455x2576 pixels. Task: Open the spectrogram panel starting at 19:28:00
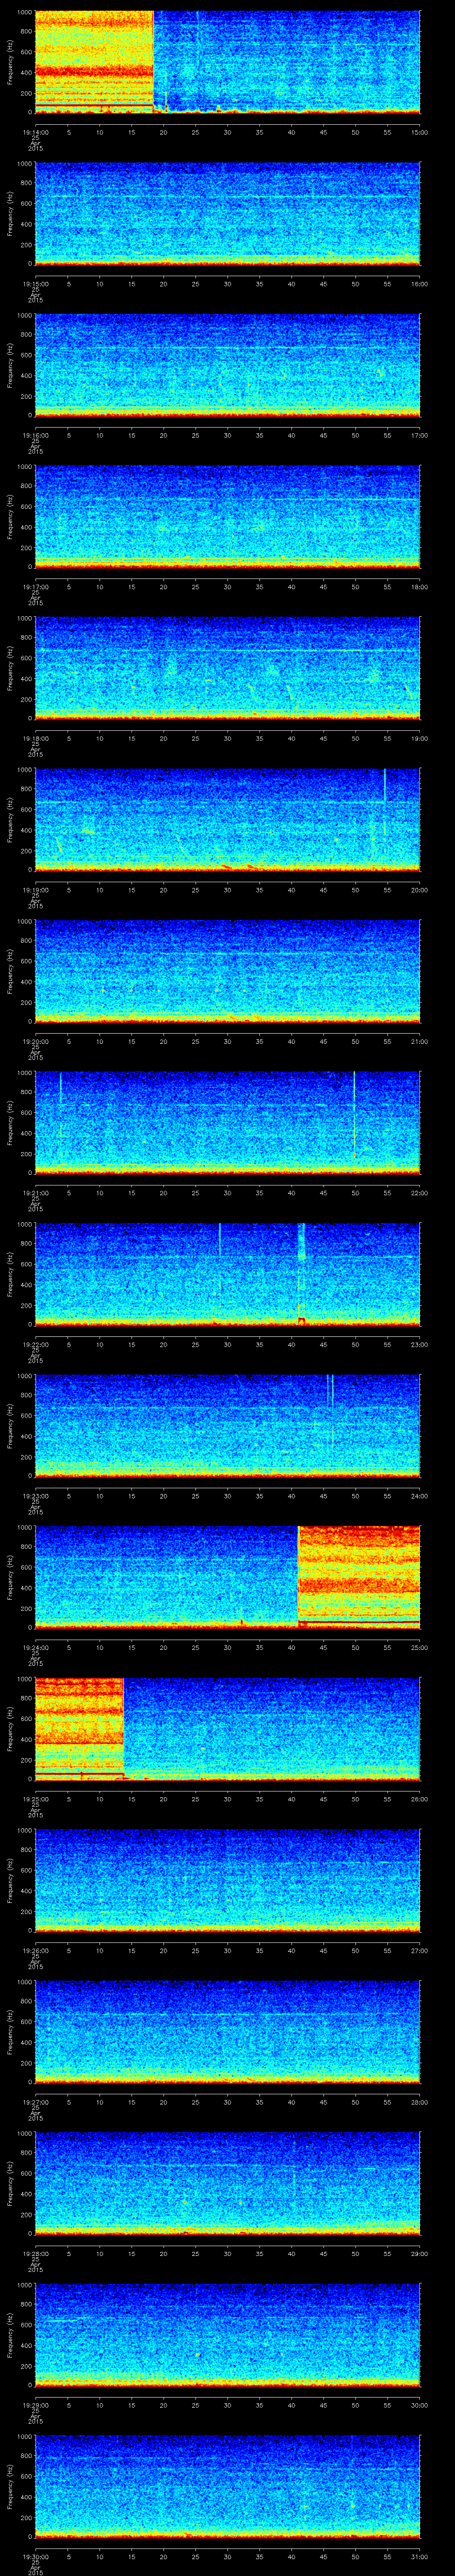[227, 2183]
